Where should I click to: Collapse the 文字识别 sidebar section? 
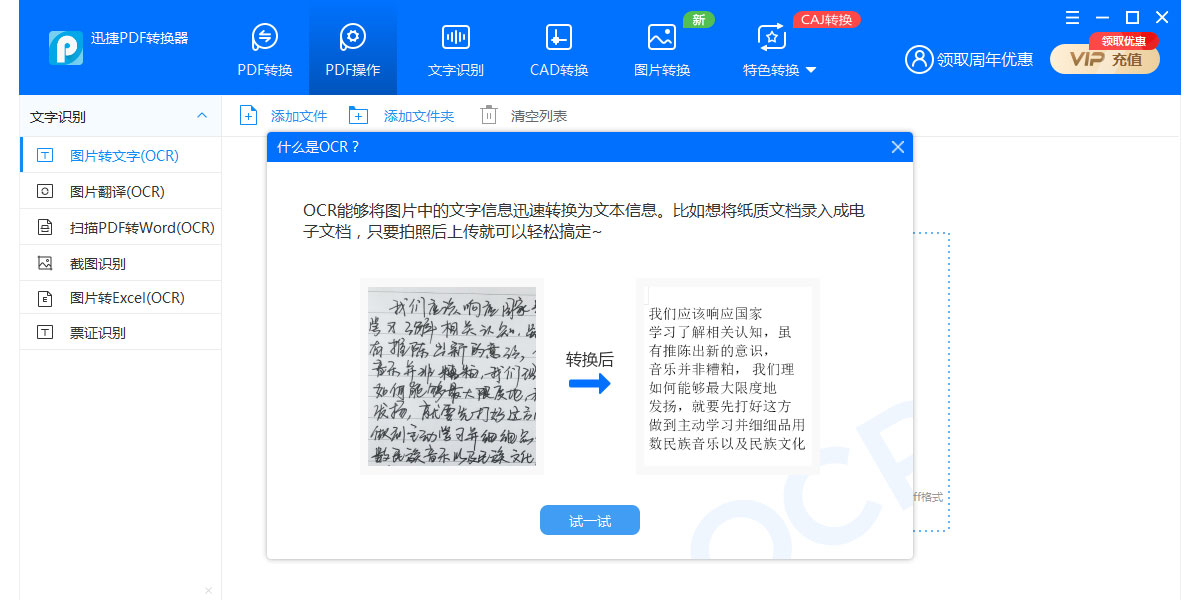tap(202, 116)
